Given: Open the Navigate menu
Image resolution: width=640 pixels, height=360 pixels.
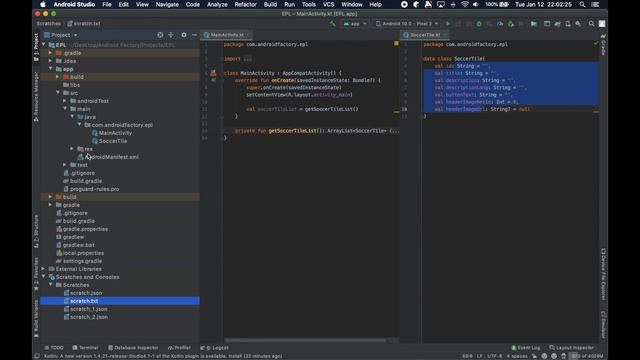Looking at the screenshot, I should (x=167, y=4).
